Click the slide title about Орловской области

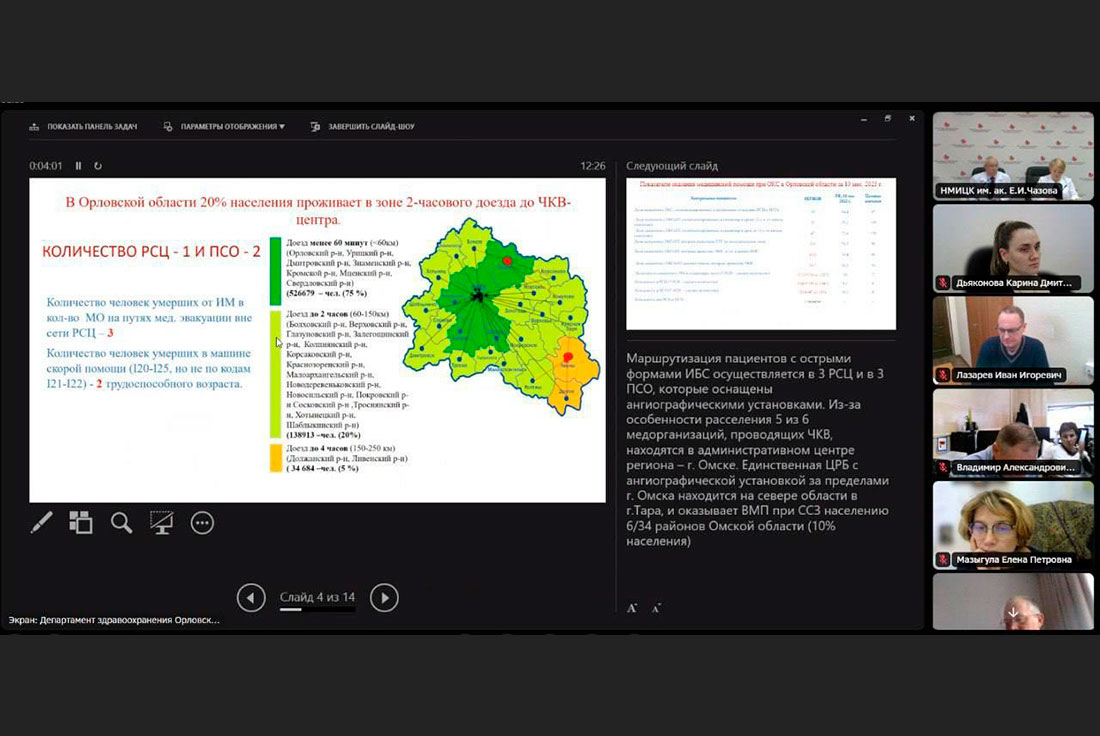point(318,210)
